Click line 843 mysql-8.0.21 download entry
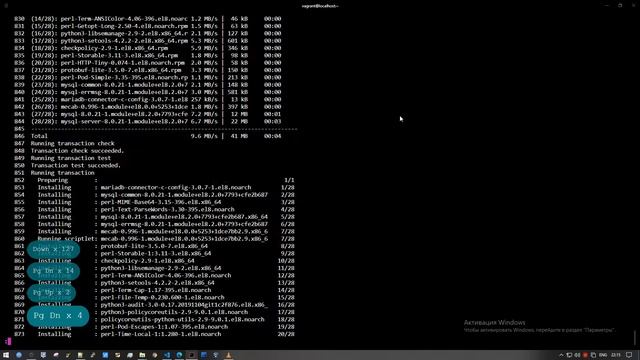The width and height of the screenshot is (640, 360). [x=156, y=114]
